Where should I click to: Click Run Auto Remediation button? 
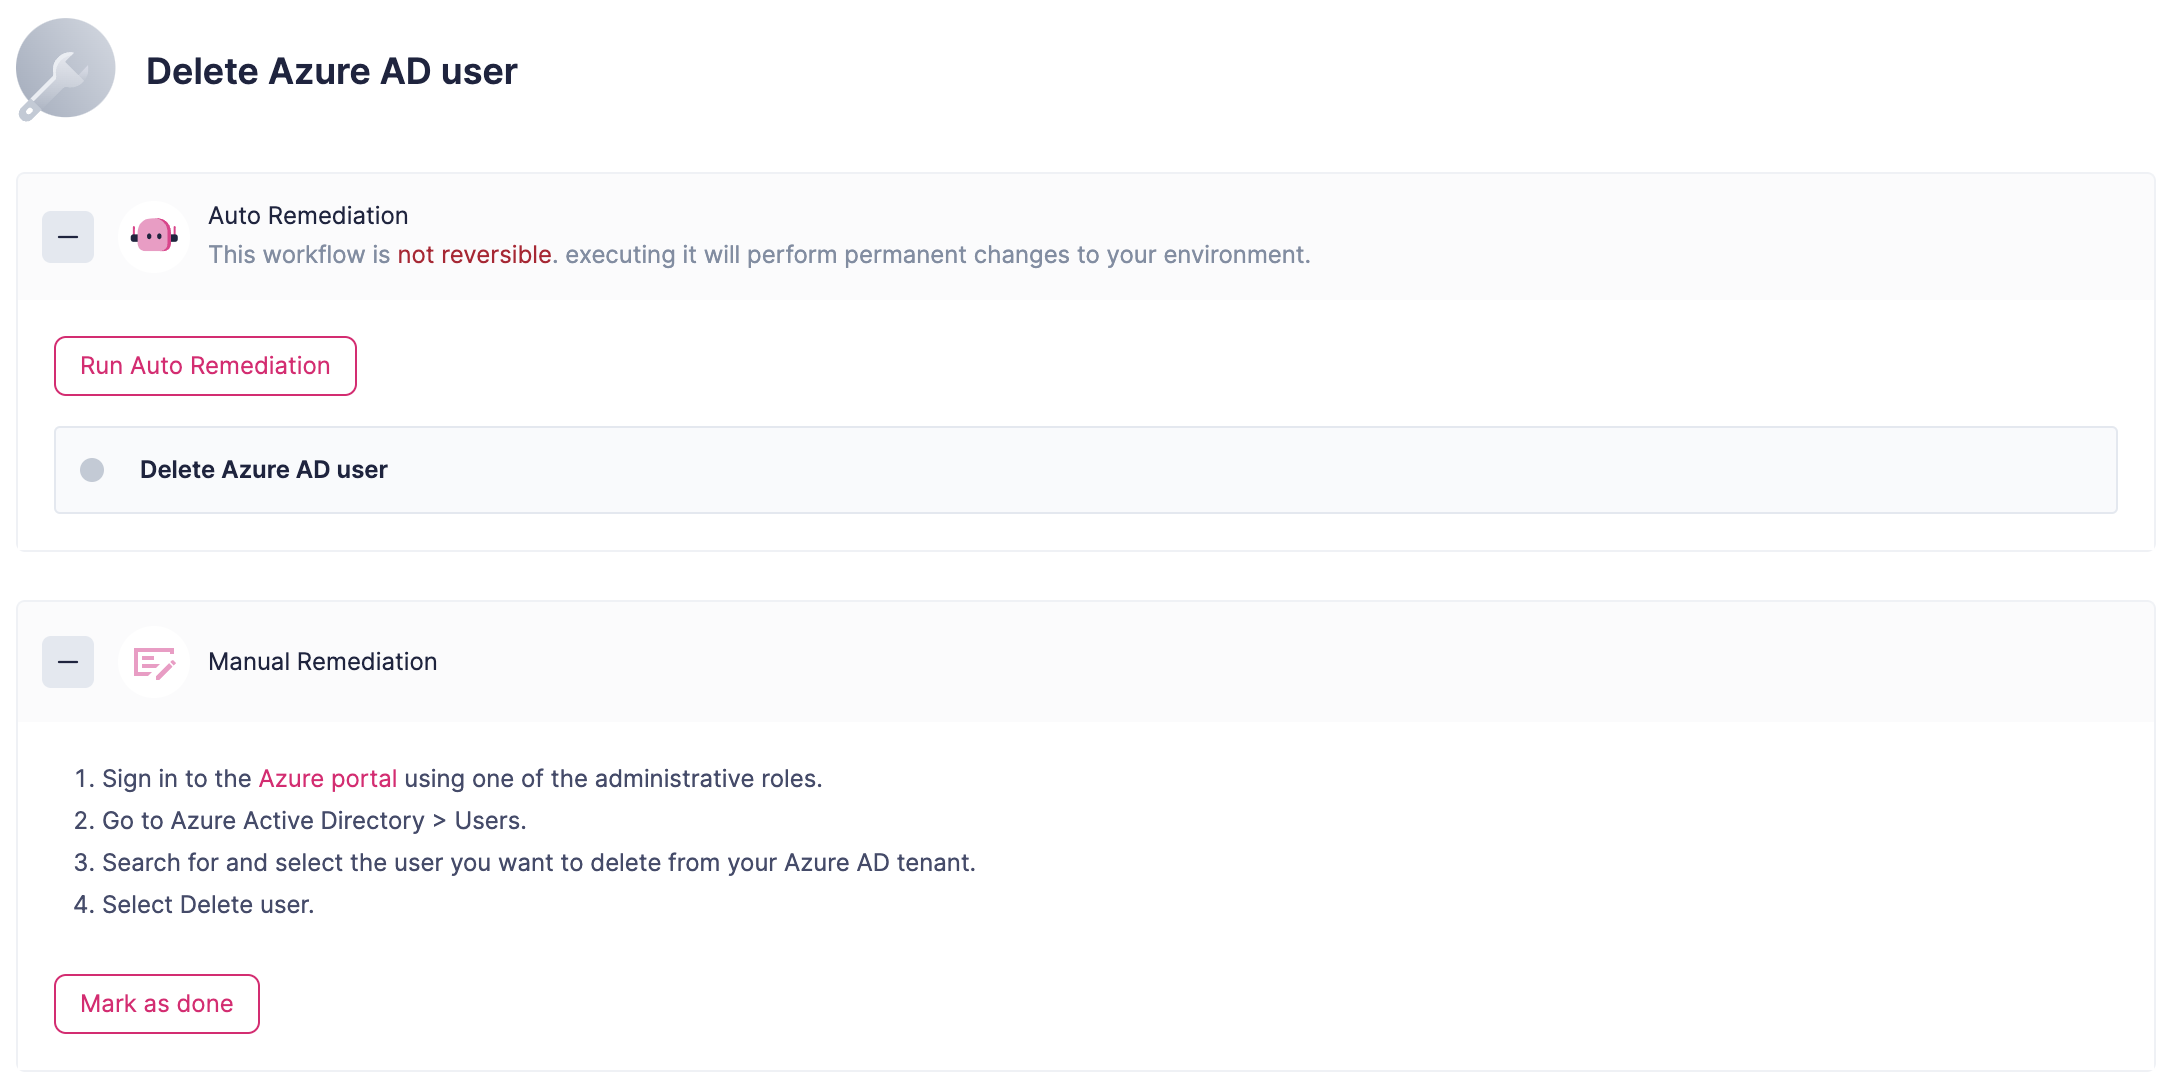point(205,366)
